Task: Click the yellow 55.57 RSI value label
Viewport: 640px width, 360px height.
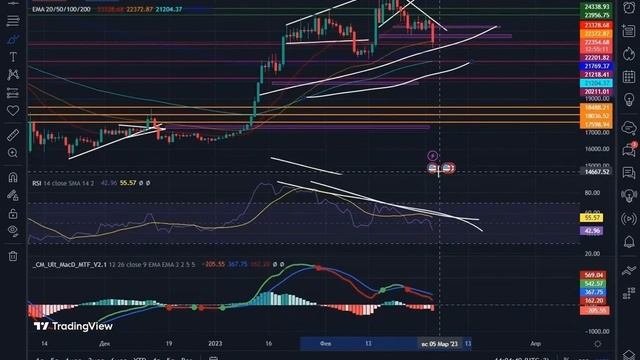Action: 592,218
